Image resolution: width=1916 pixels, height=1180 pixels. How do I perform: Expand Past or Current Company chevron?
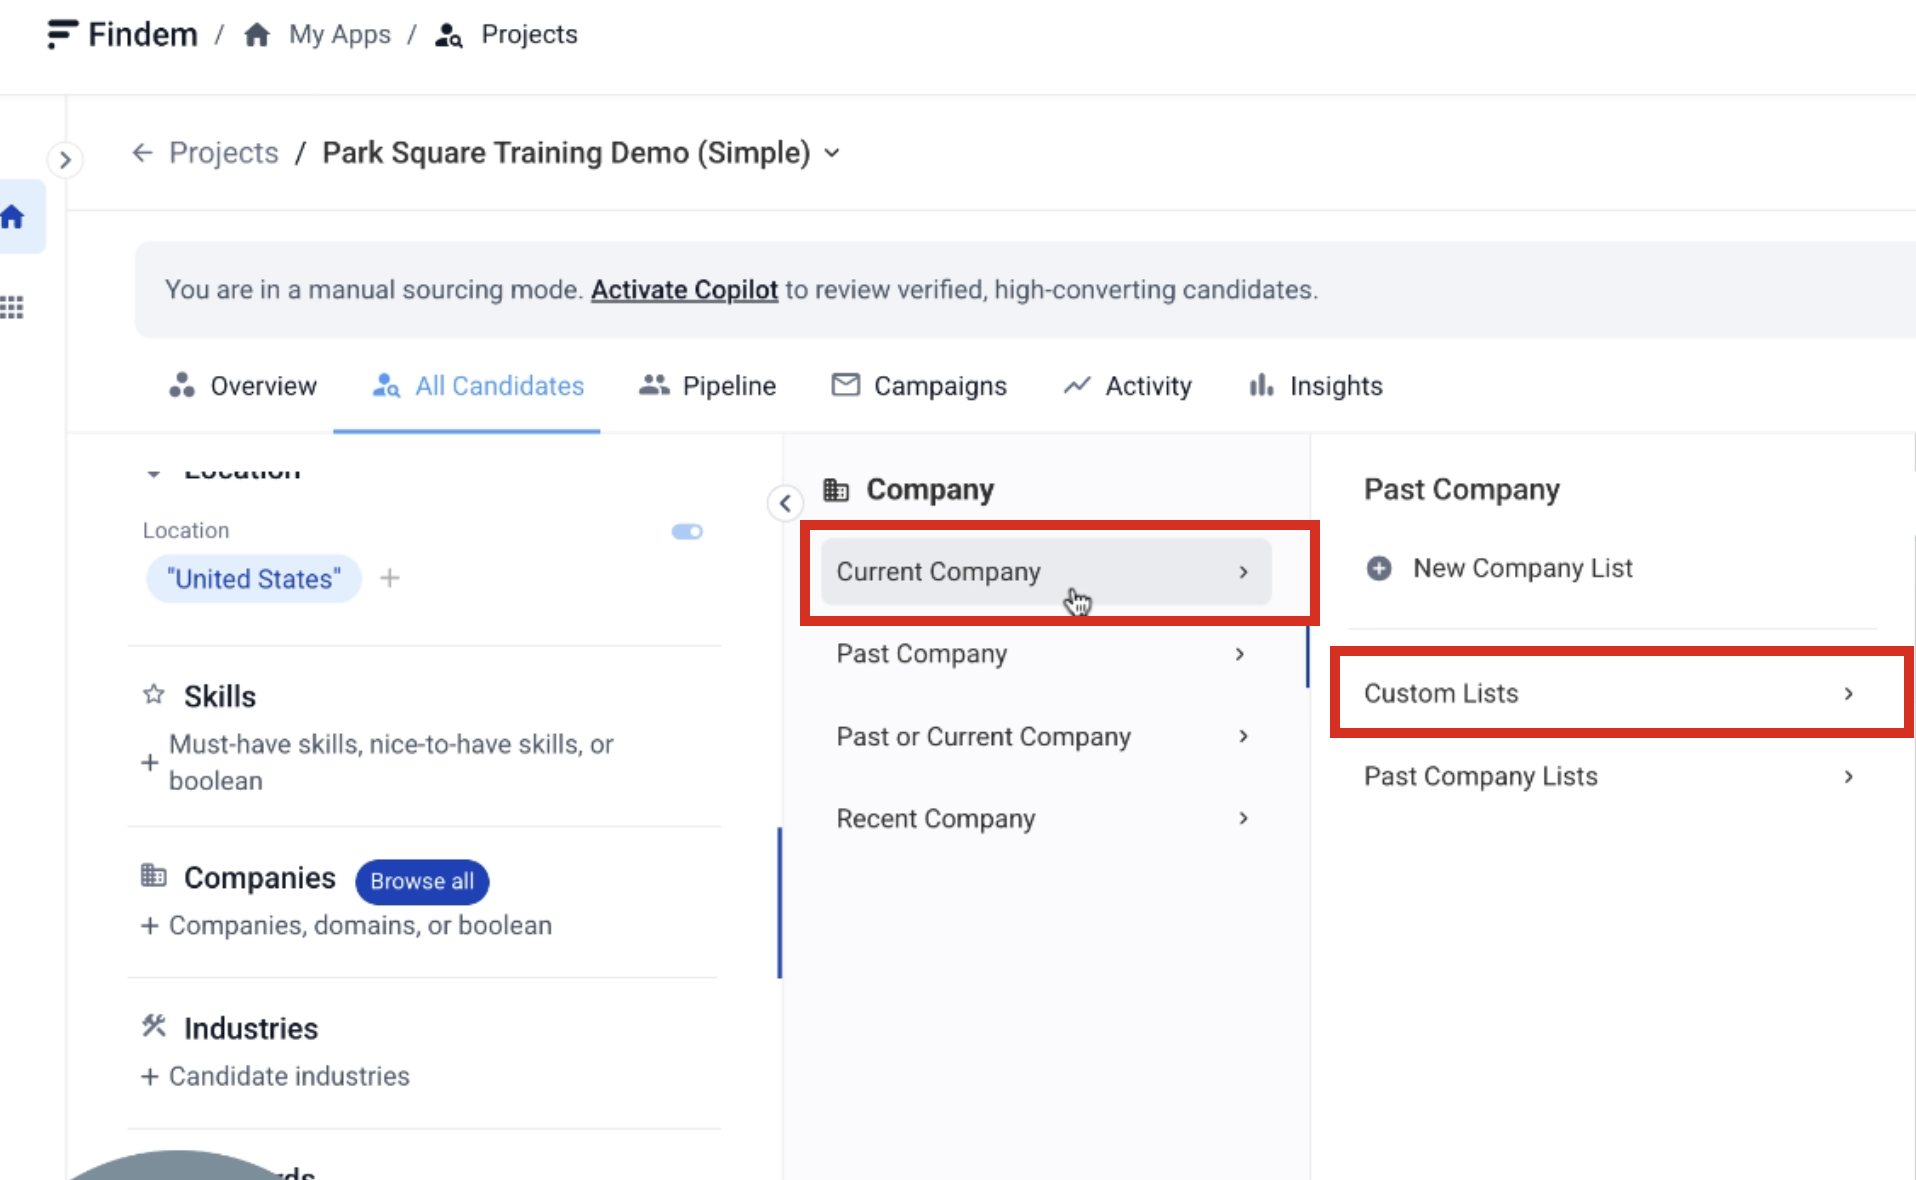pyautogui.click(x=1243, y=736)
